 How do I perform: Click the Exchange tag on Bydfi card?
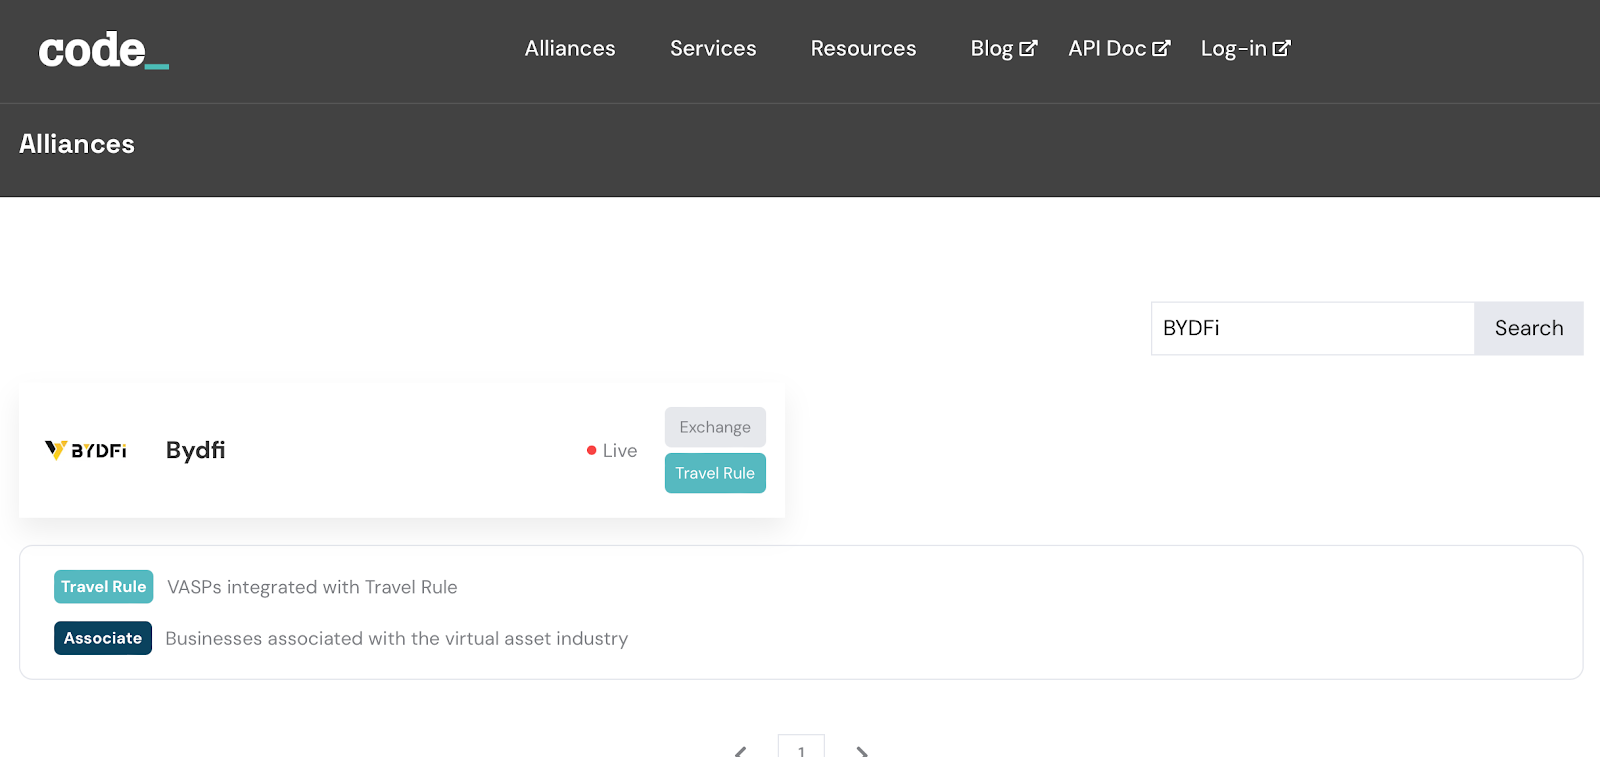[715, 427]
